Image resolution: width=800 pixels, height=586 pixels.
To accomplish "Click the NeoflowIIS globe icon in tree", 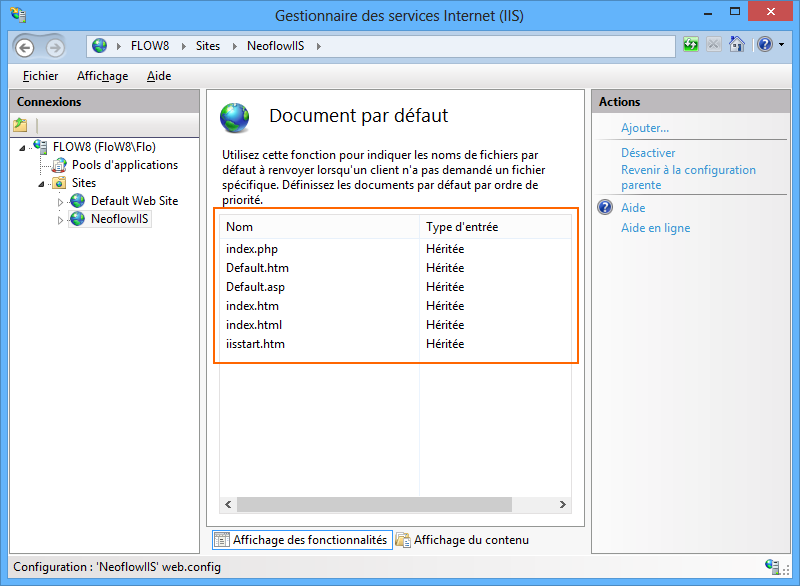I will pos(78,219).
